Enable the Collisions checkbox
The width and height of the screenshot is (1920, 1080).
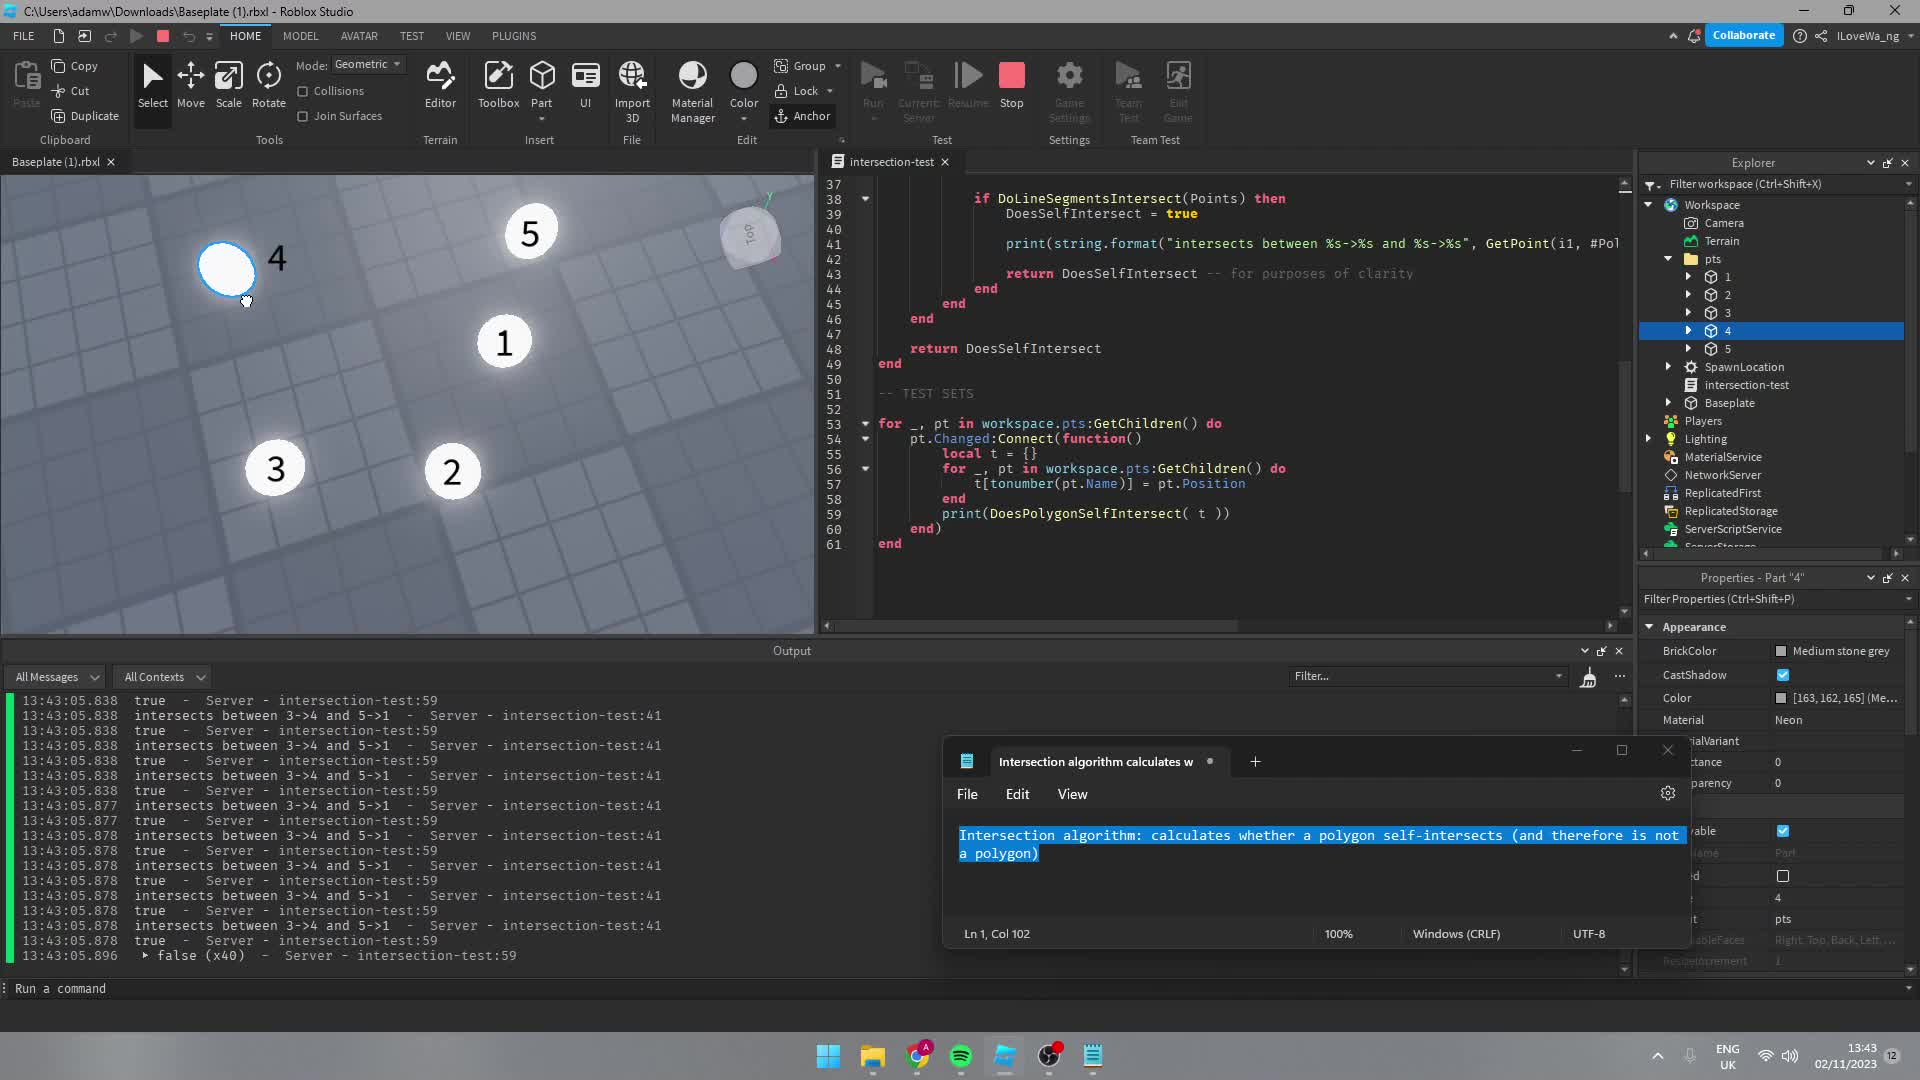[x=303, y=90]
